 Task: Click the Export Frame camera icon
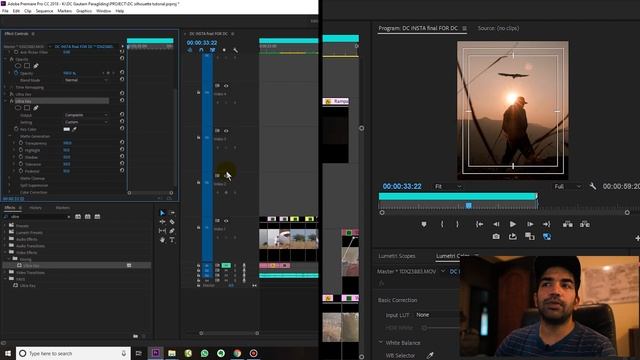(x=496, y=236)
